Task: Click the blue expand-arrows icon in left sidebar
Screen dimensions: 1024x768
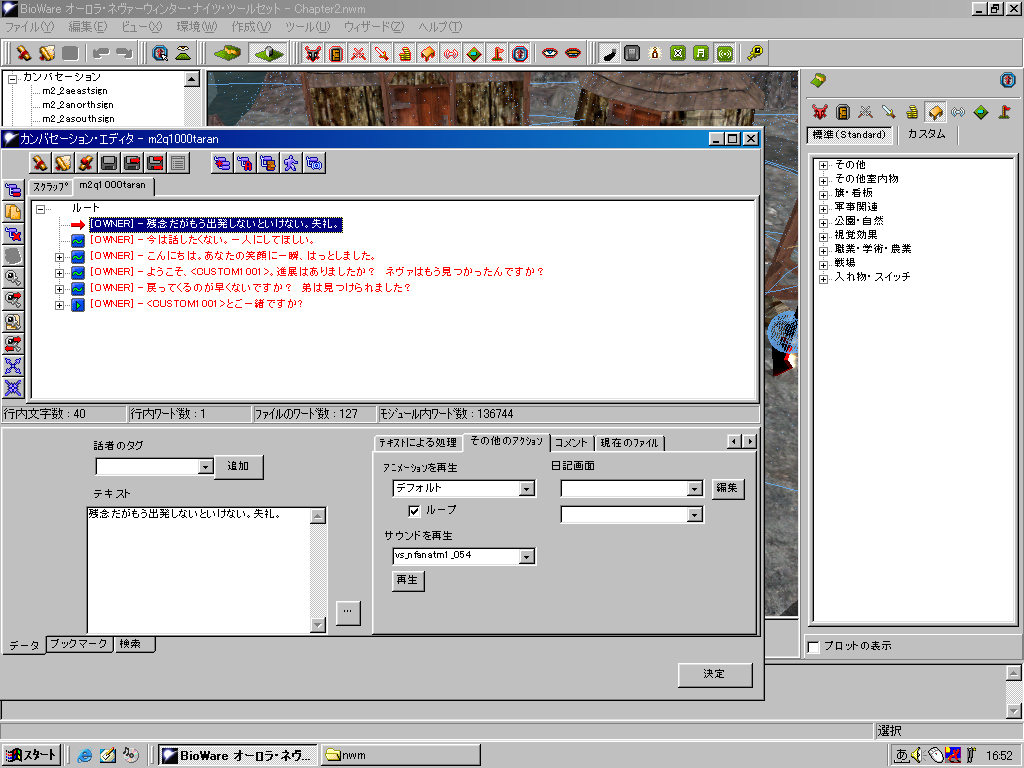Action: [13, 366]
